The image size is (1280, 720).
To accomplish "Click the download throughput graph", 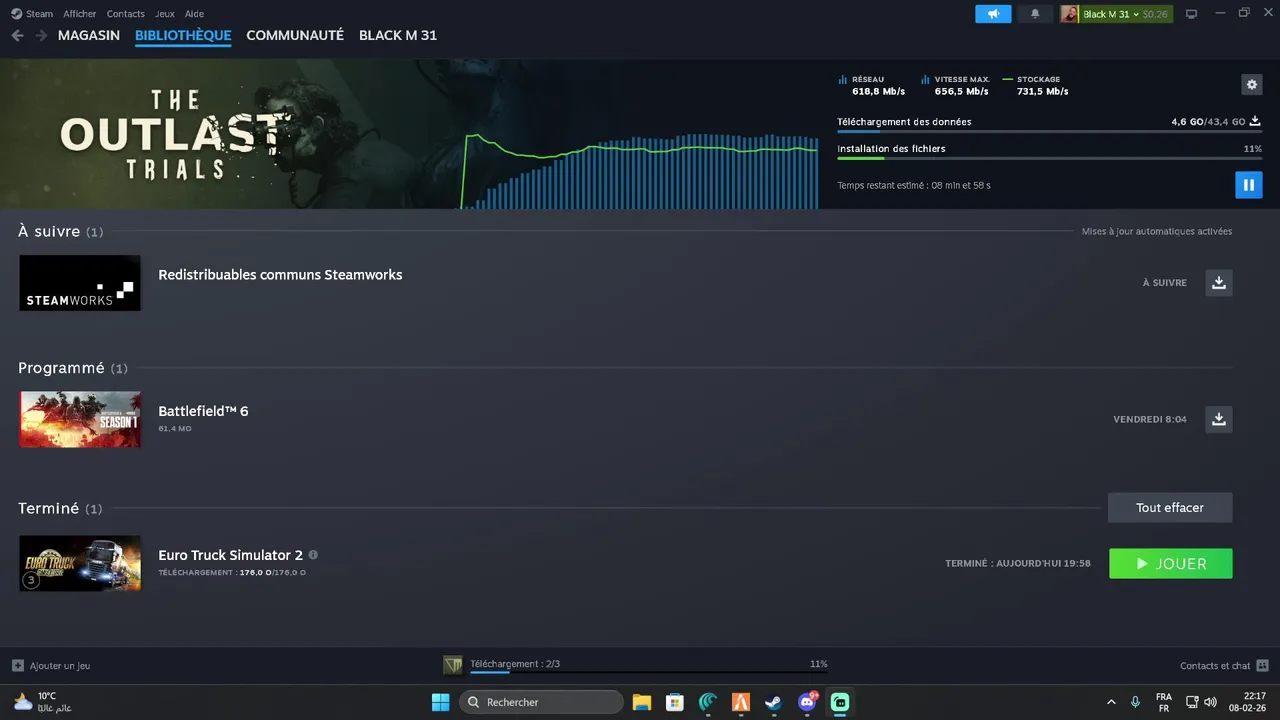I will tap(639, 171).
